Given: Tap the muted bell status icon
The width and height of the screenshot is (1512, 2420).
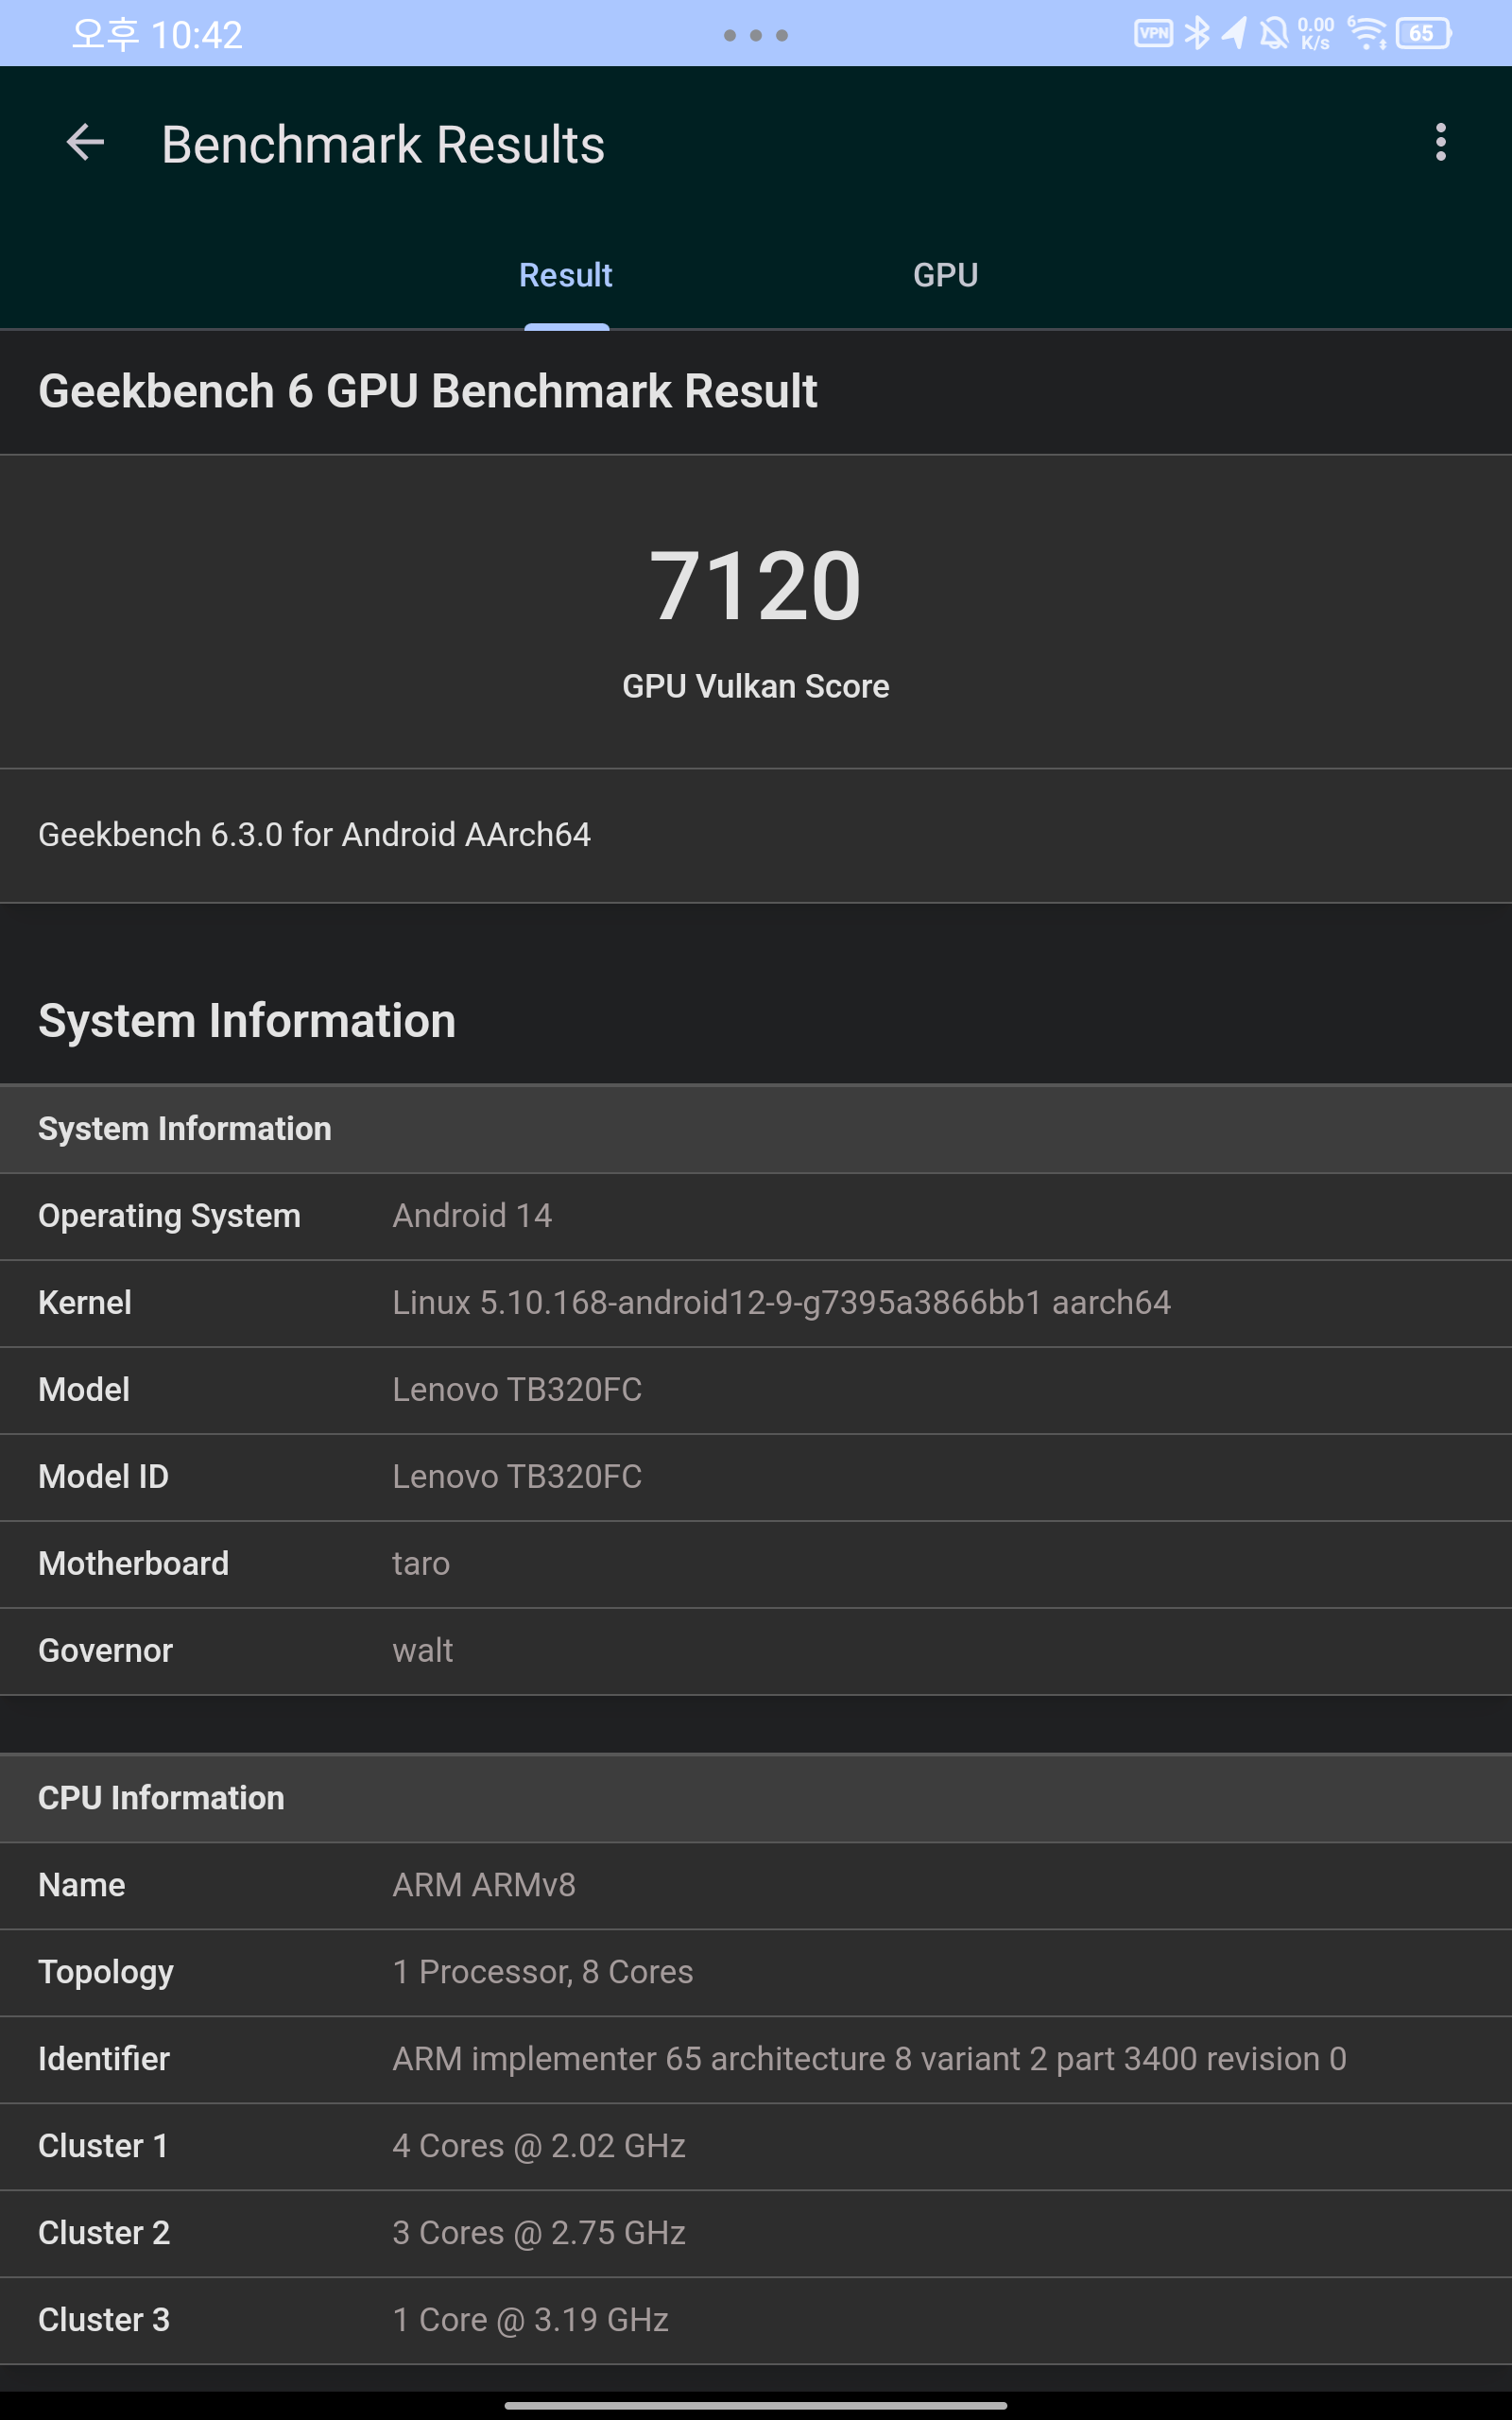Looking at the screenshot, I should (1273, 34).
